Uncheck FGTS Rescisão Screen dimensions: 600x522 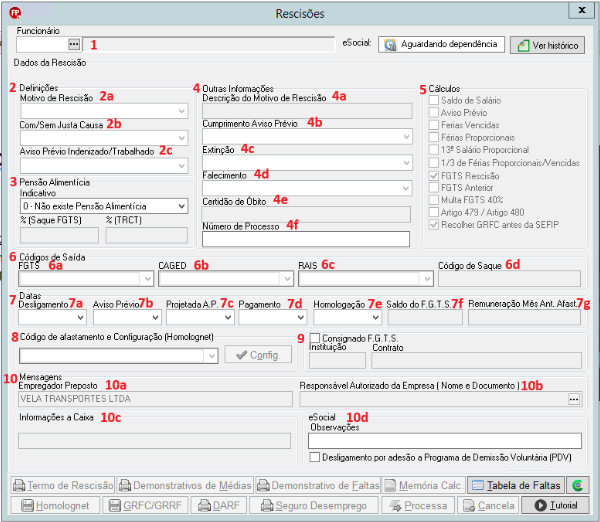point(434,176)
